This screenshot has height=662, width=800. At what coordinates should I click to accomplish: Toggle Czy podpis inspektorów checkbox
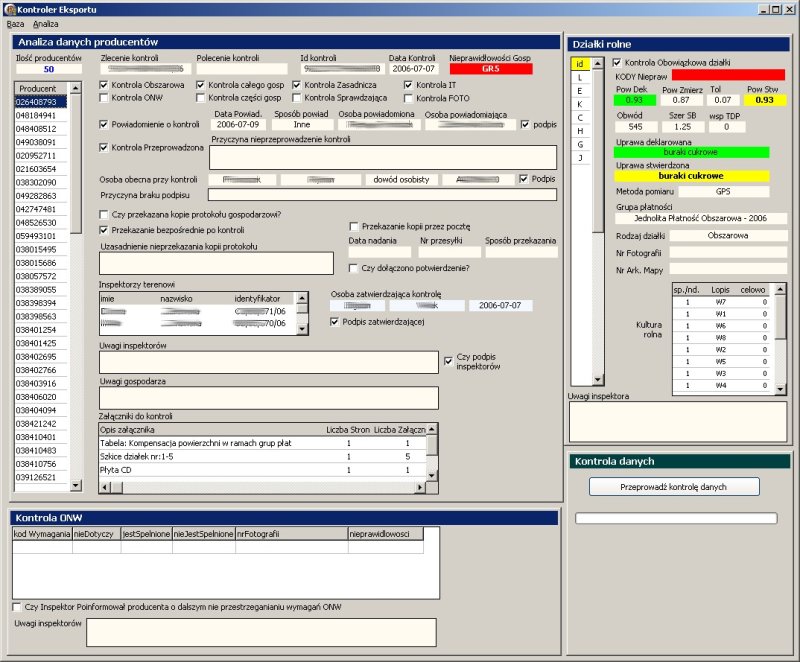coord(448,361)
